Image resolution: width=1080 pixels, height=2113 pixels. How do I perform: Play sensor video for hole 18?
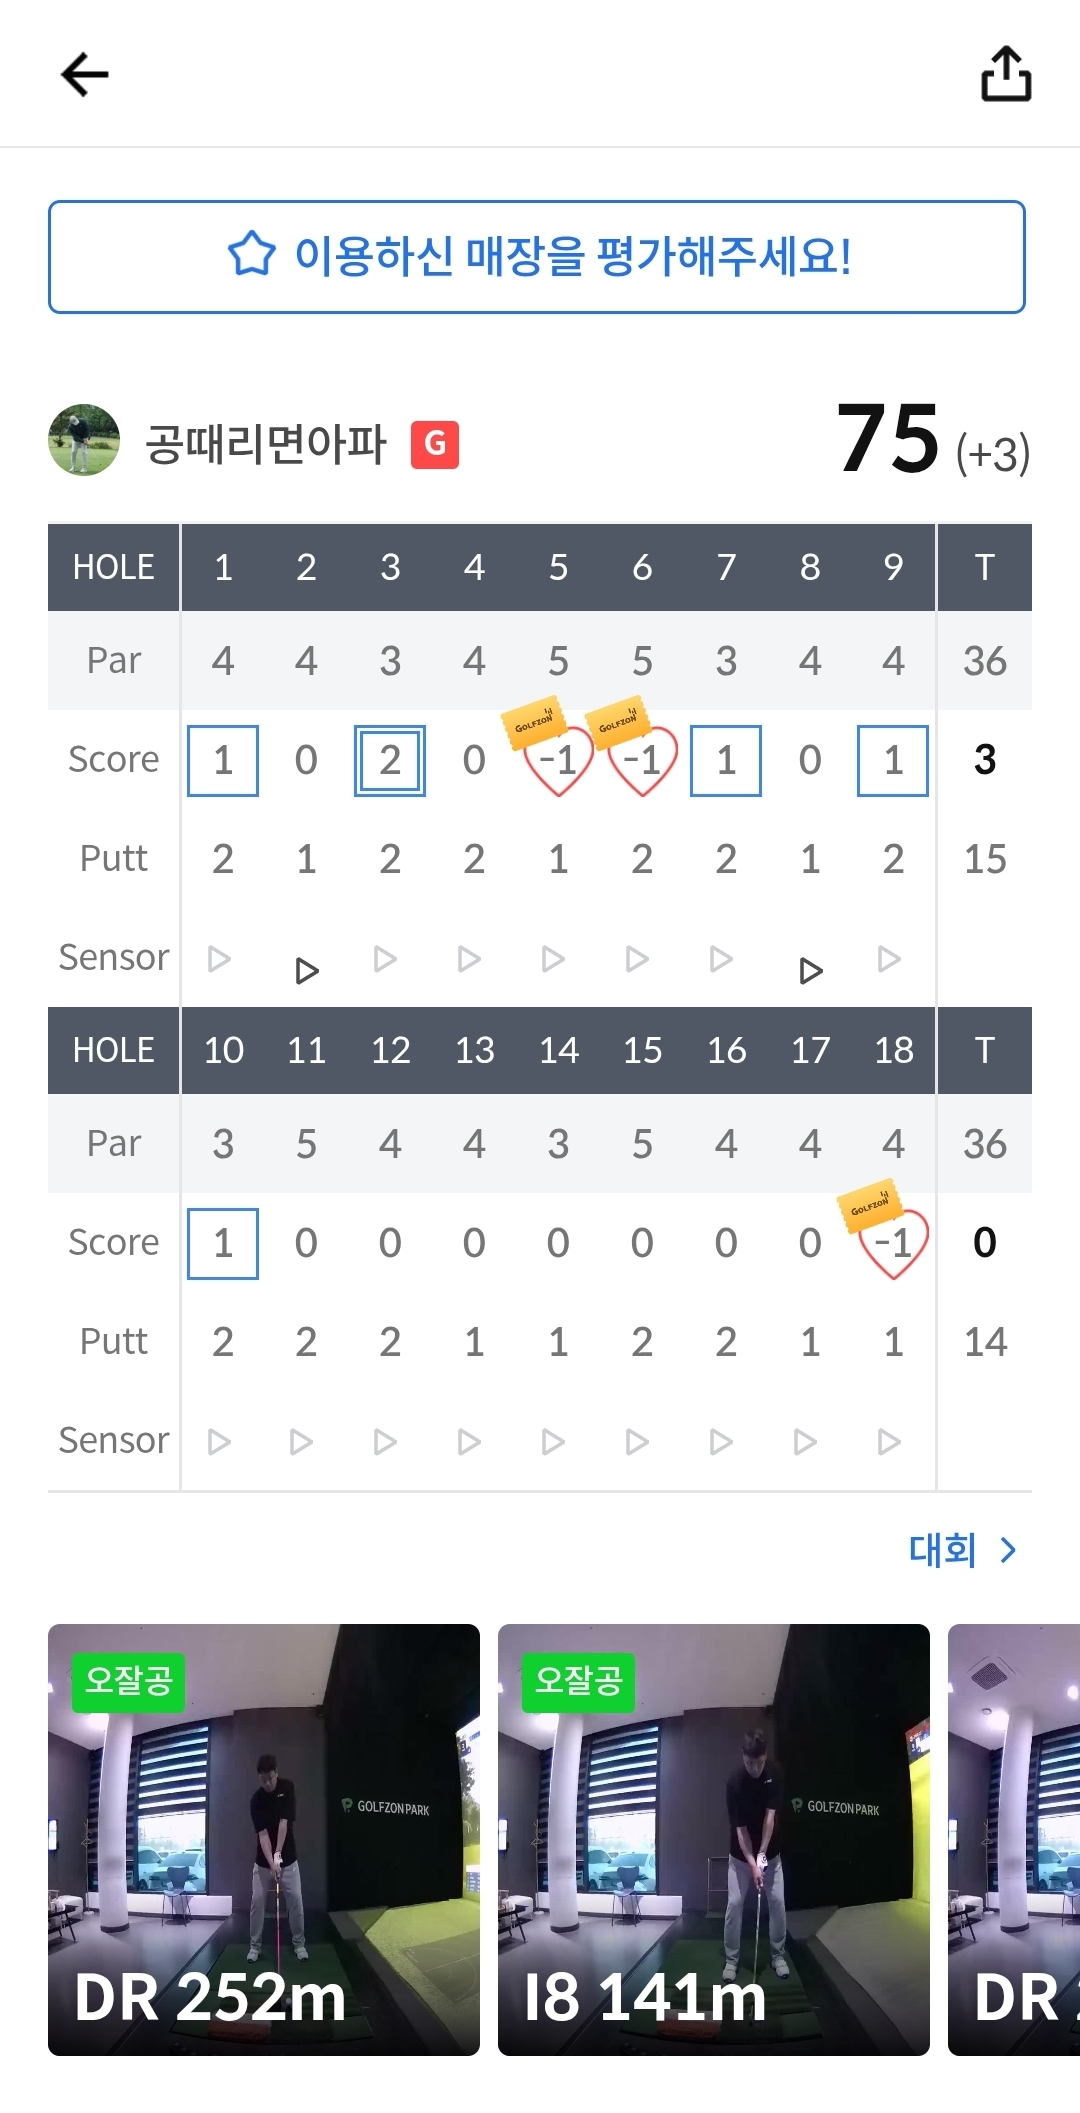tap(889, 1441)
